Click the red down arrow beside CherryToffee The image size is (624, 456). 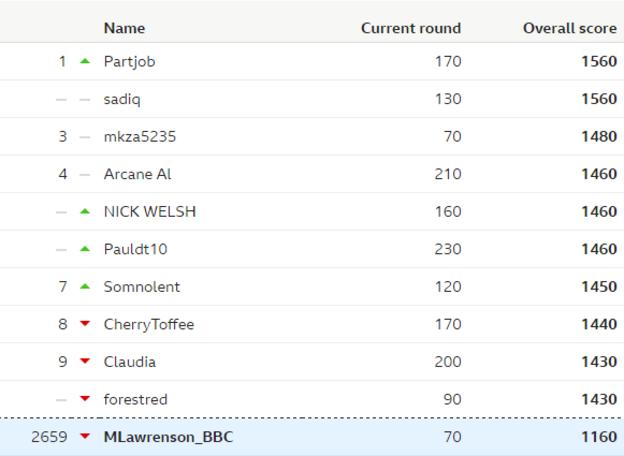click(85, 323)
